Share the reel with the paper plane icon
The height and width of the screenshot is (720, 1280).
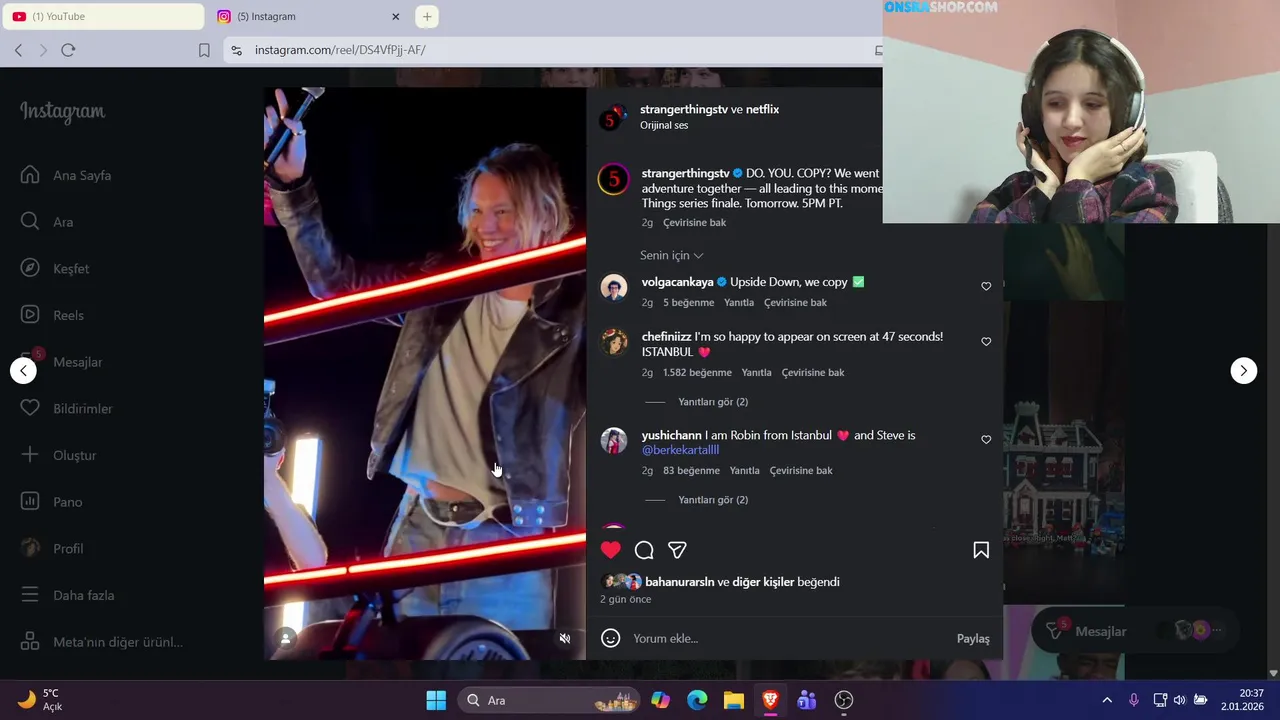coord(677,550)
